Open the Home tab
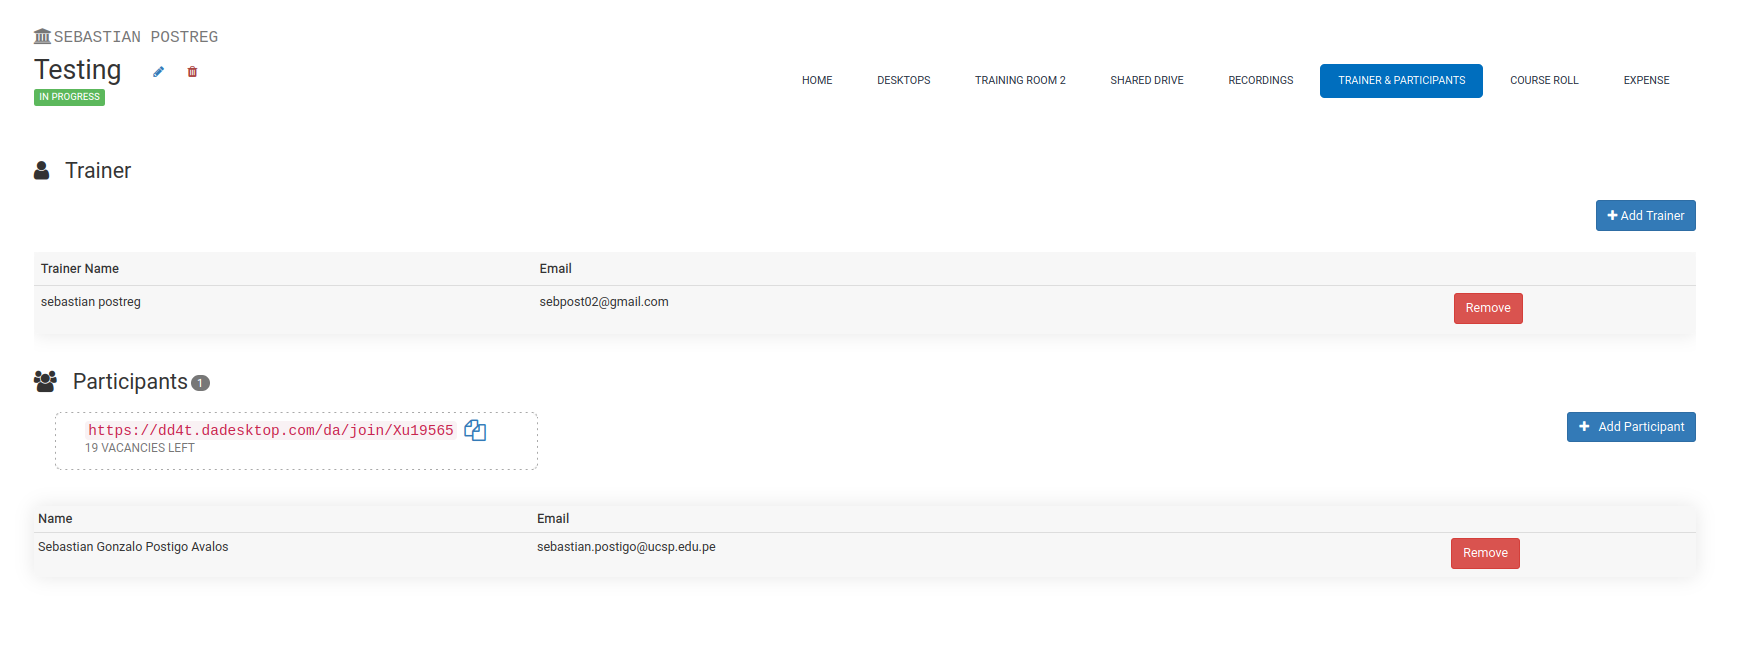This screenshot has width=1751, height=657. click(816, 81)
